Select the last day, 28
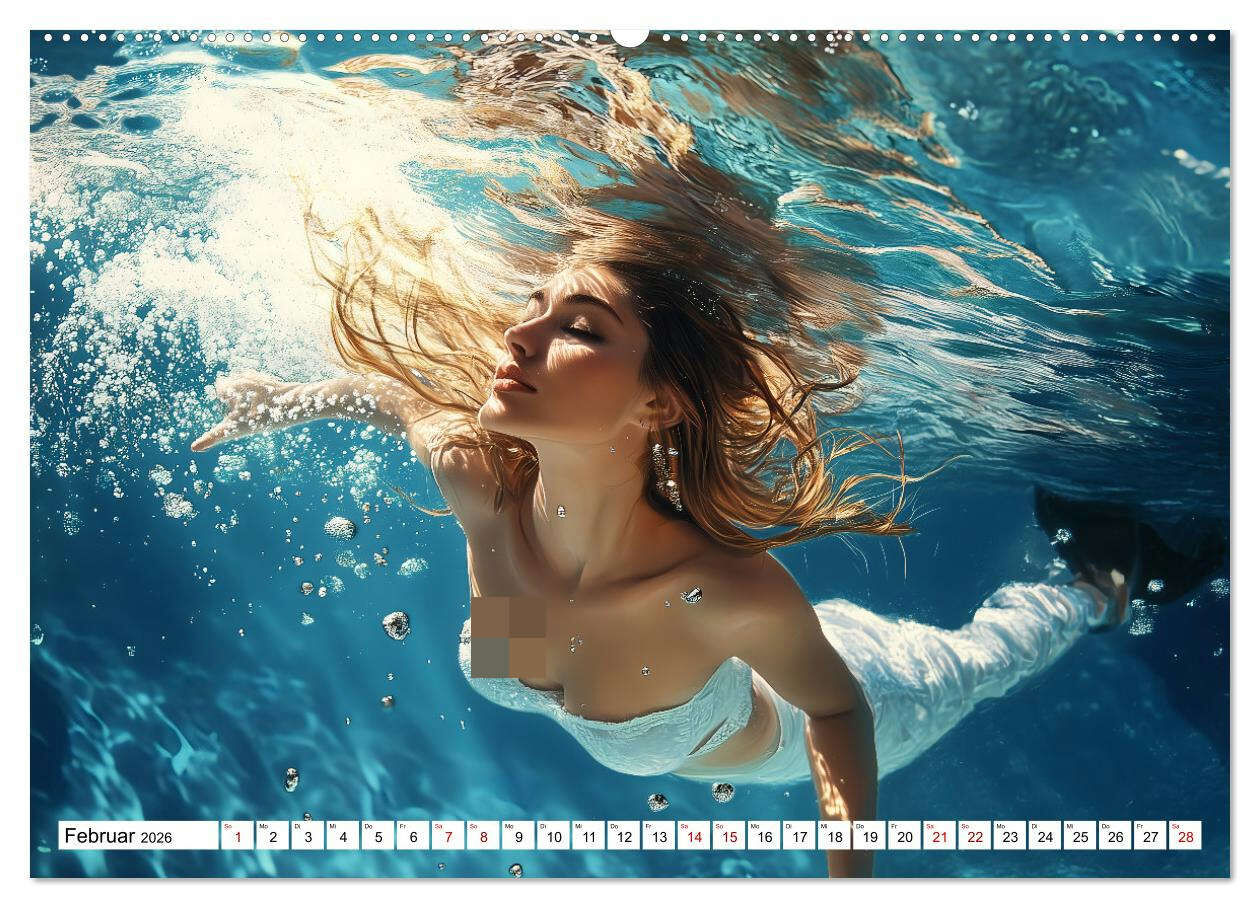Screen dimensions: 1260x908 click(x=1185, y=836)
